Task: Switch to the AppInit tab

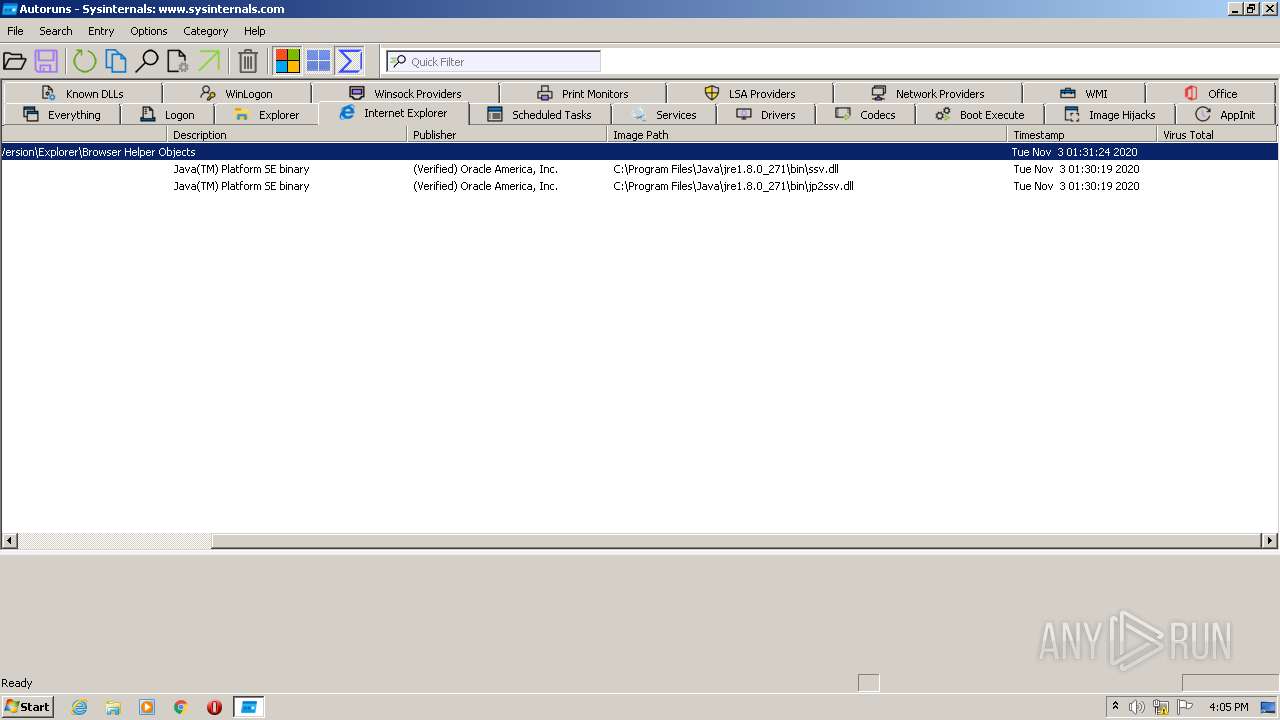Action: coord(1226,114)
